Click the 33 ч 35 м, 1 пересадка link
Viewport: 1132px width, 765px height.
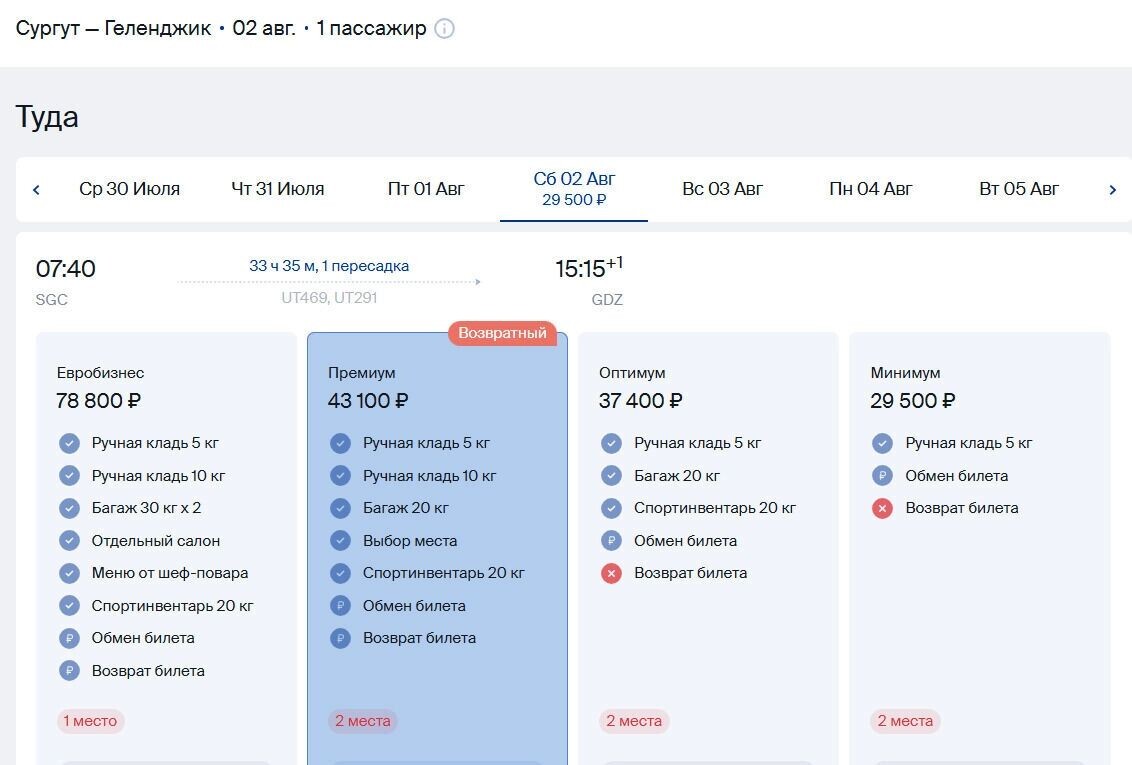click(x=330, y=266)
